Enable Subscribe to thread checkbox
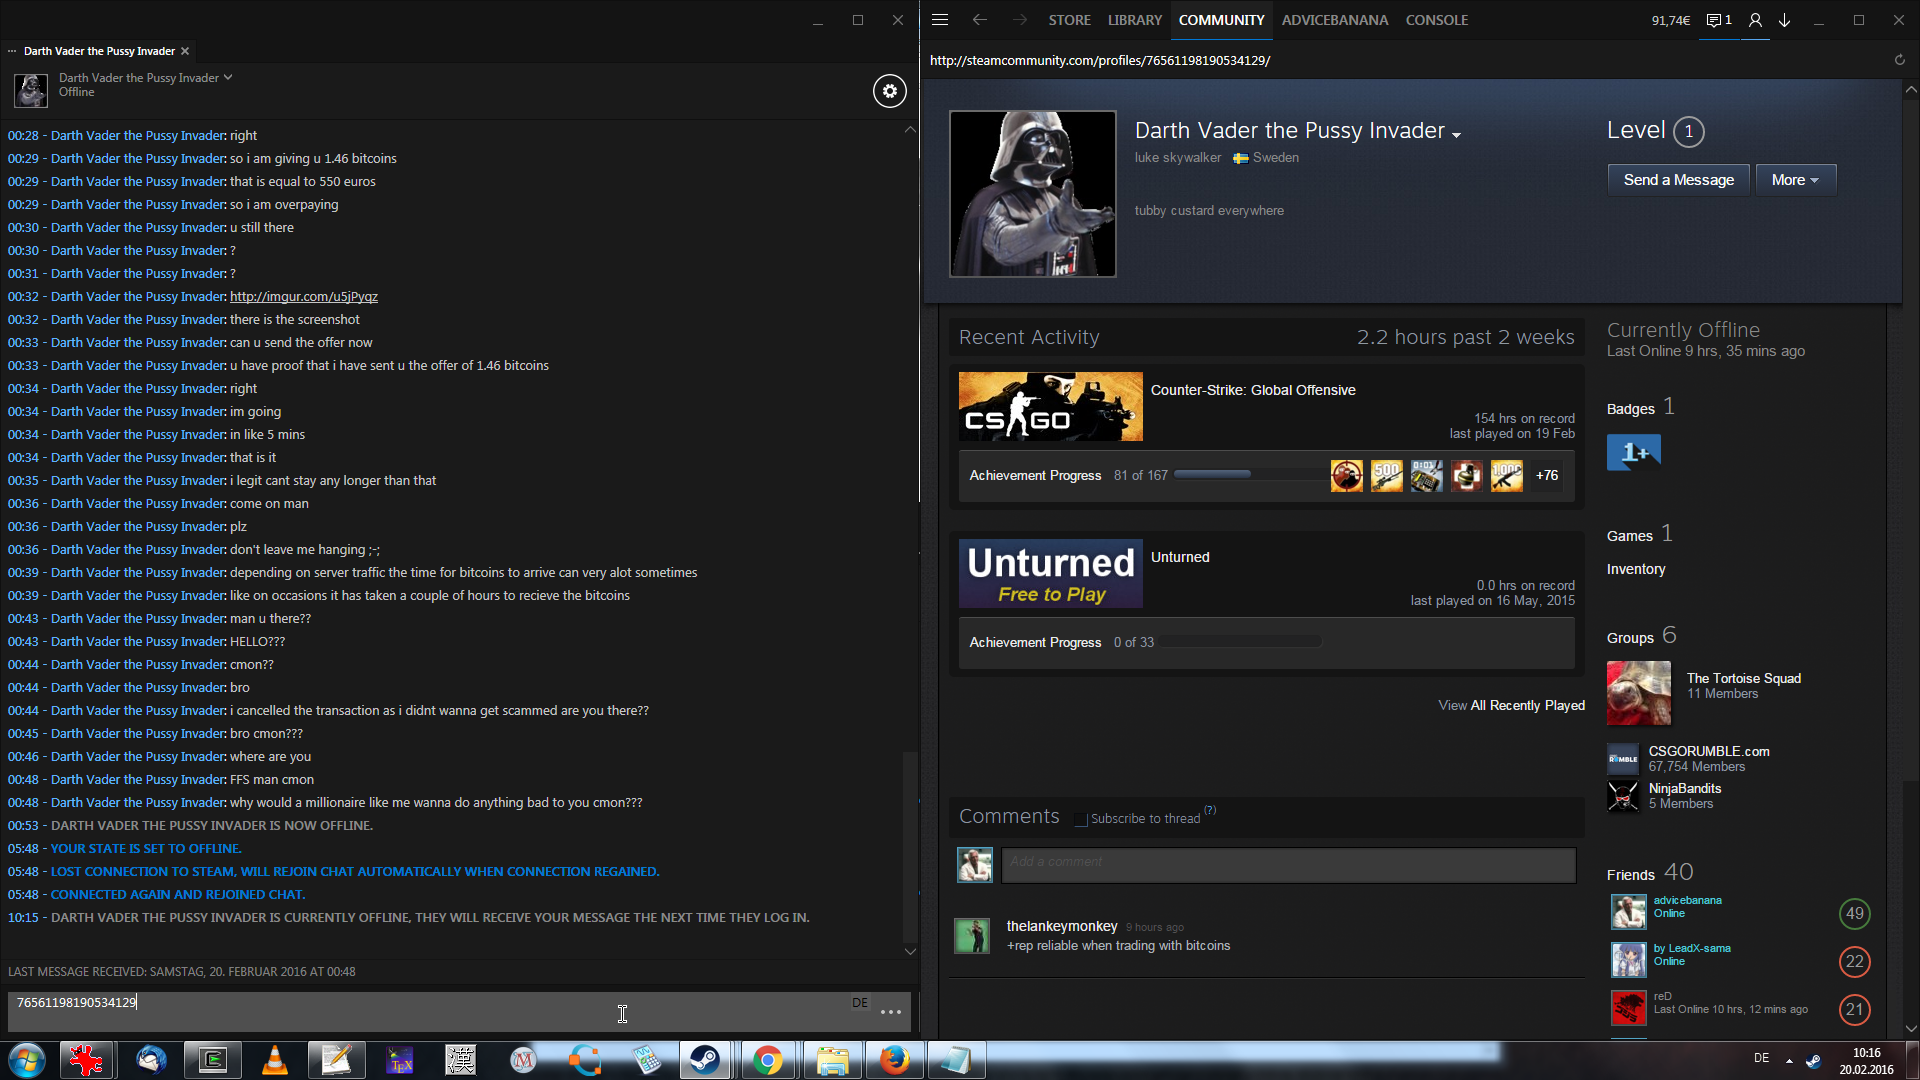Viewport: 1920px width, 1080px height. 1080,819
